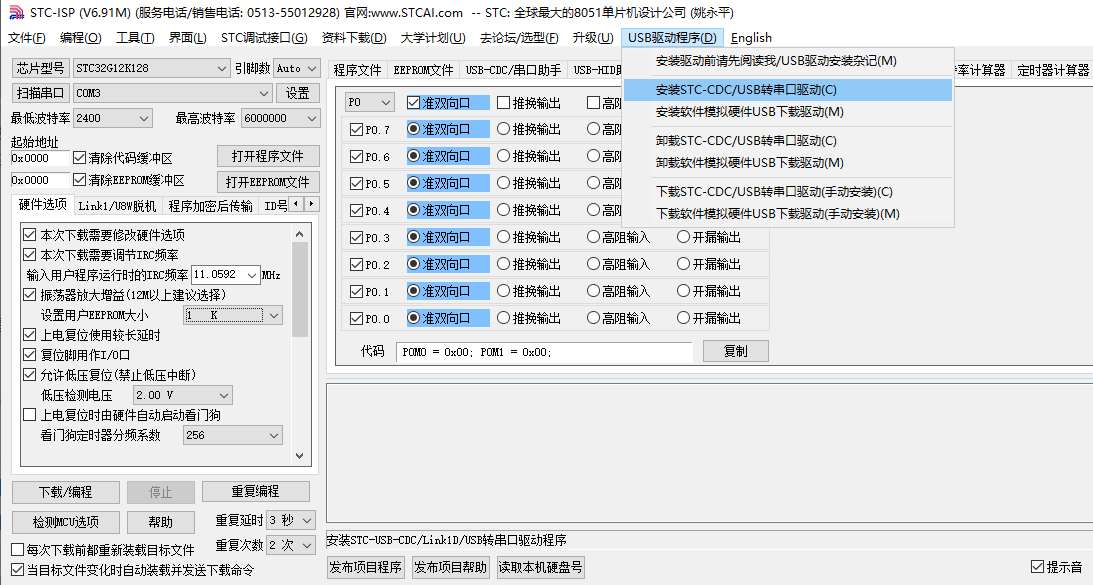Screen dimensions: 1093x585
Task: Click the 设置 button
Action: pos(298,93)
